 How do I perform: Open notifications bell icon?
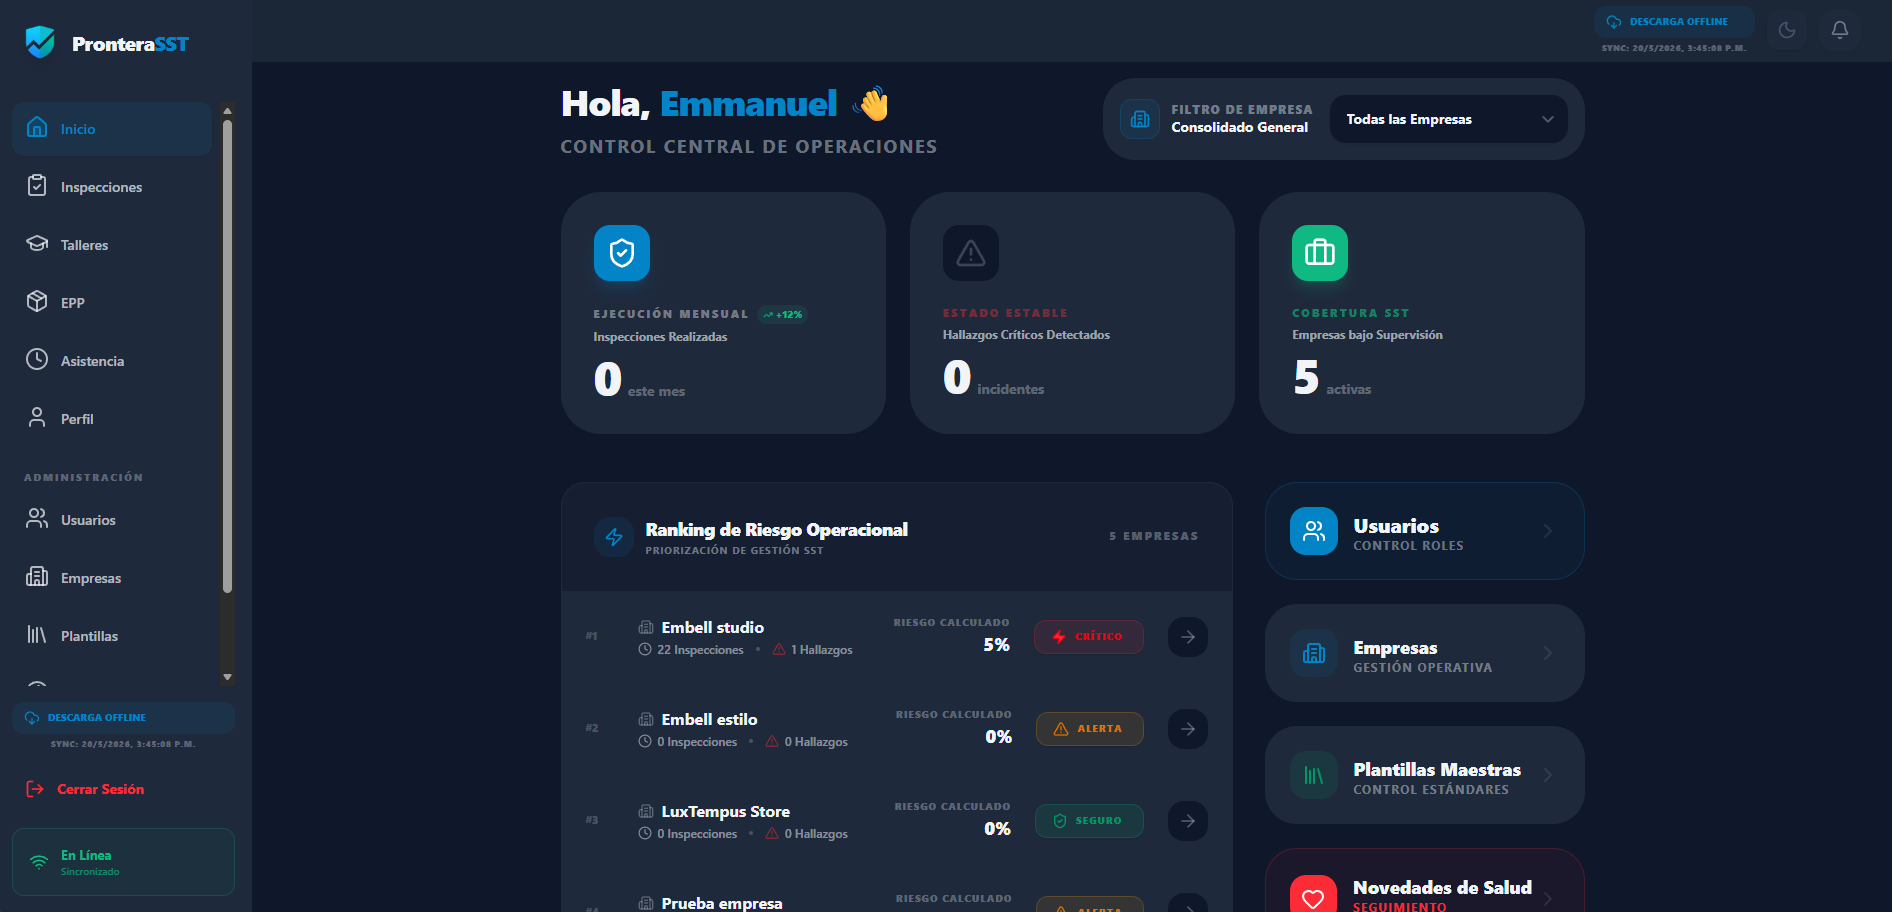(1840, 30)
